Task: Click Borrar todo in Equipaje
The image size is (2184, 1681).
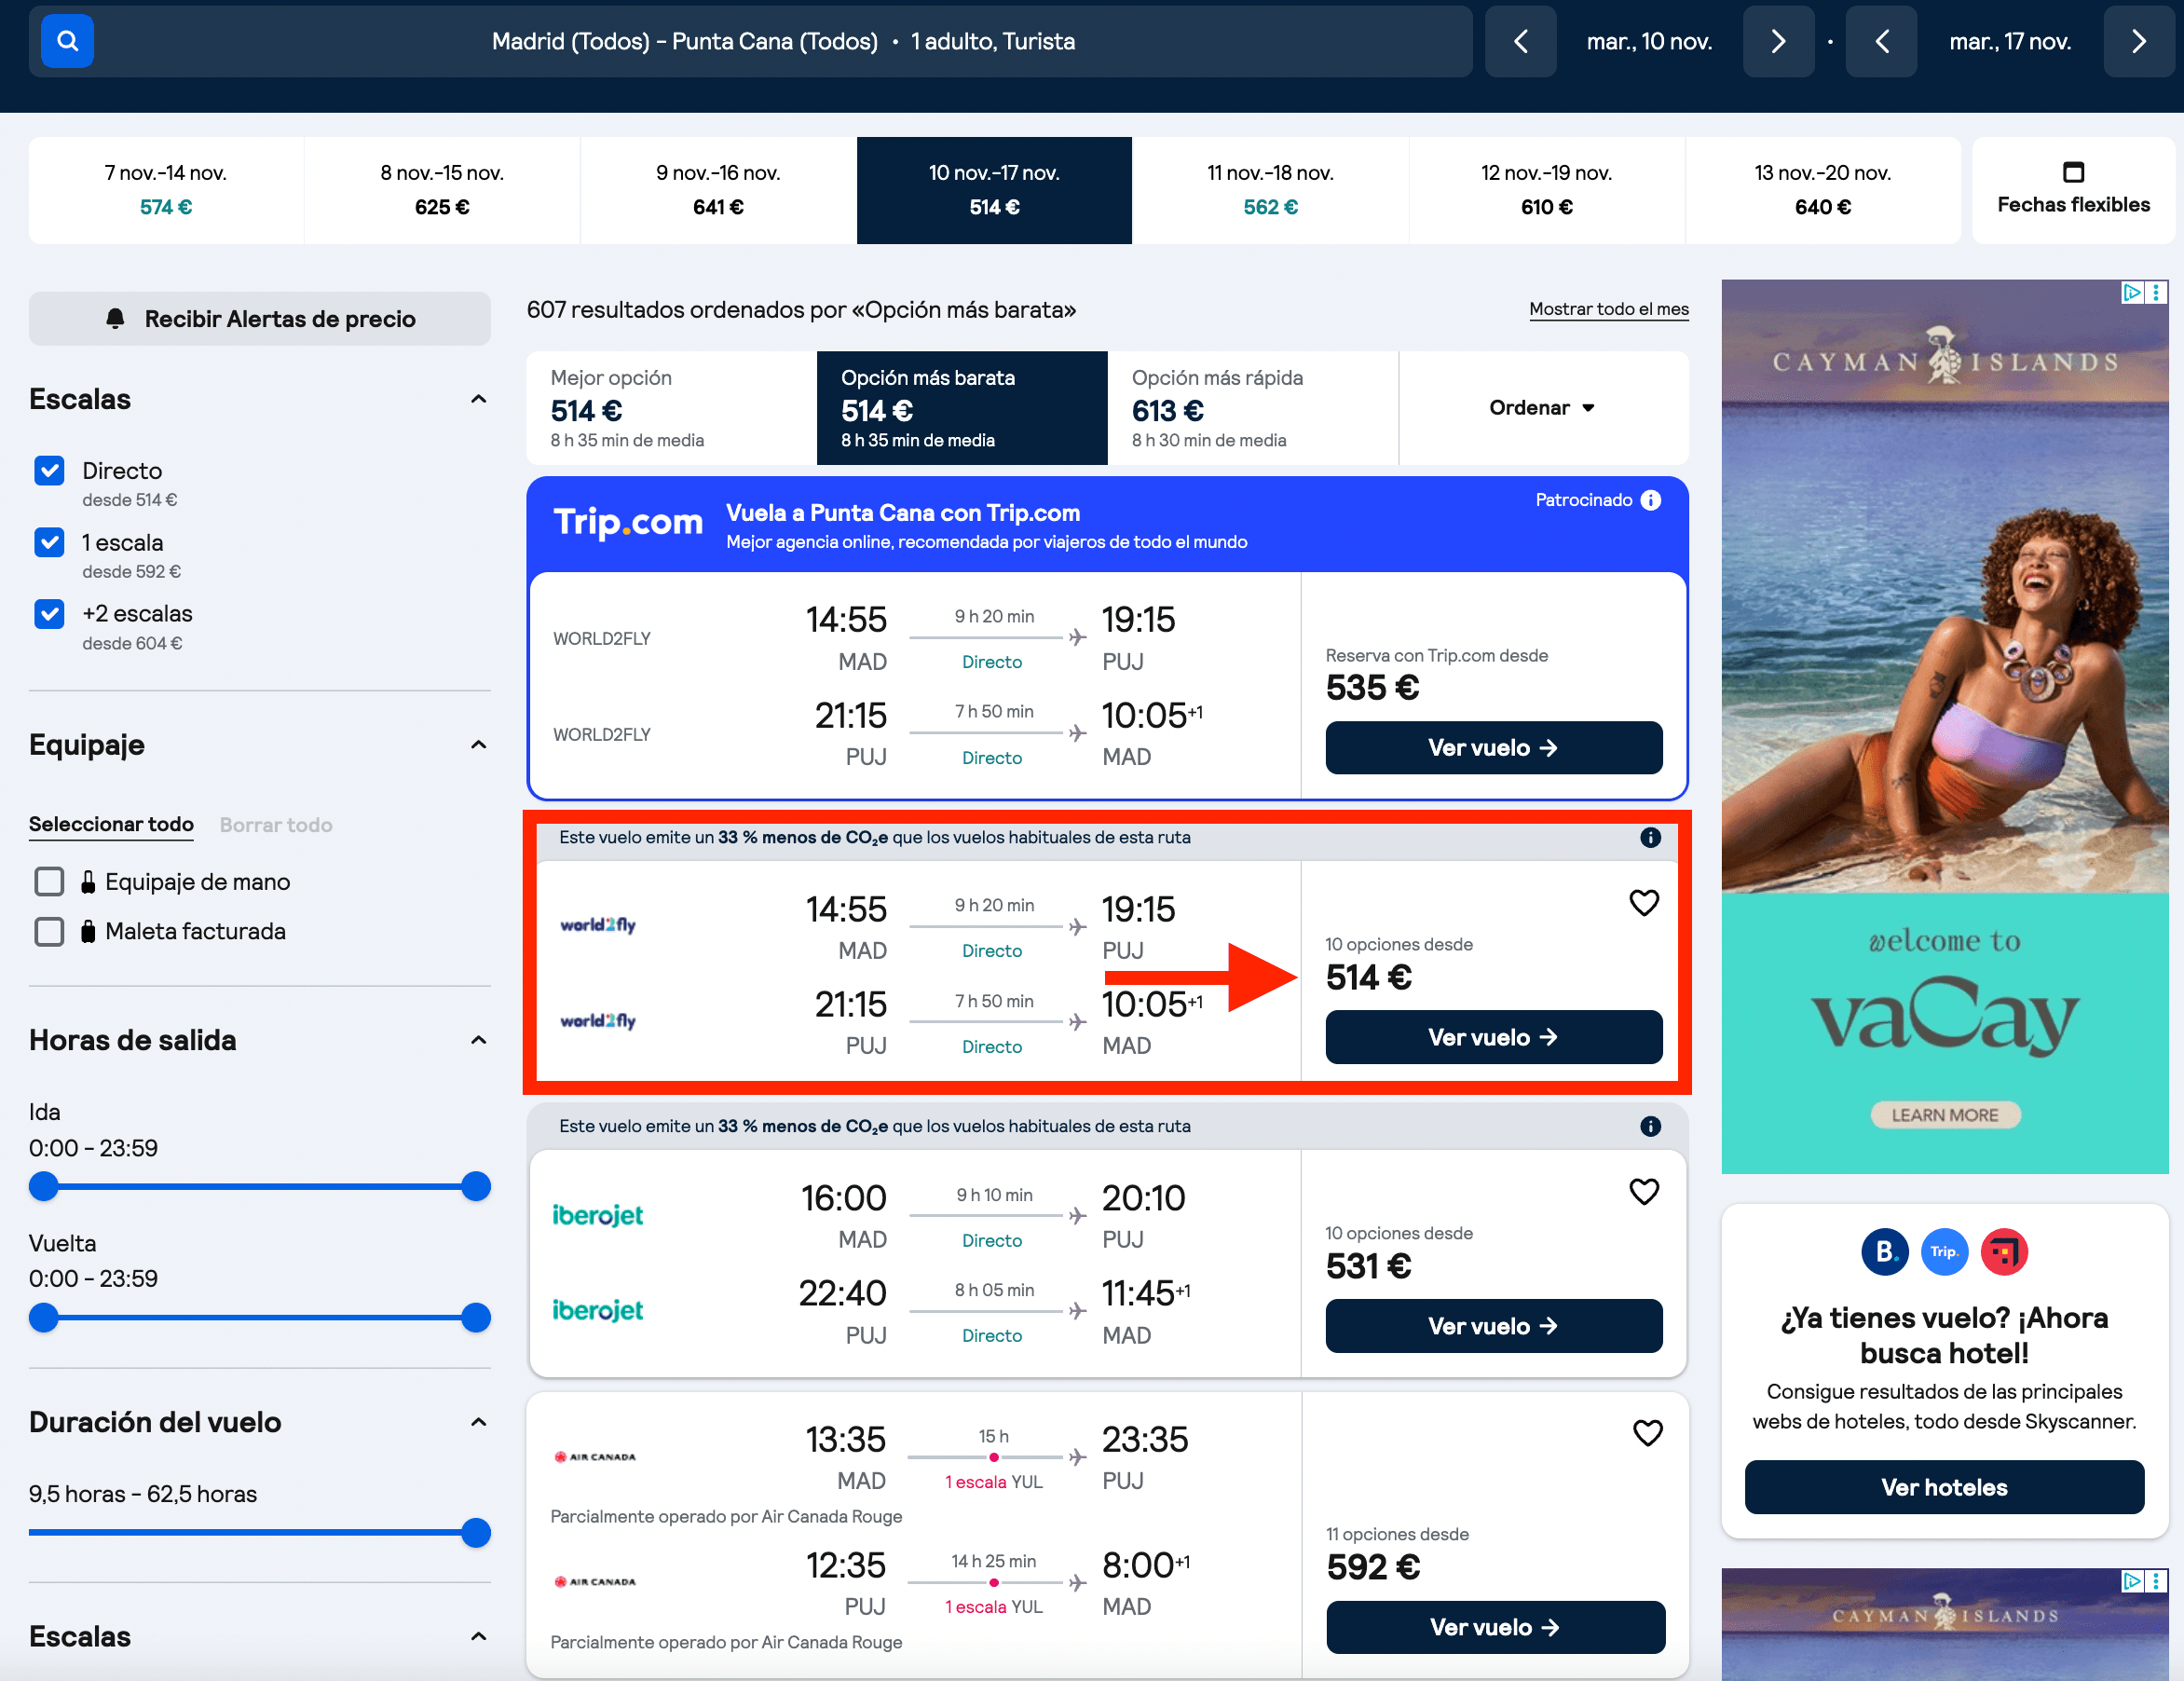Action: point(276,825)
